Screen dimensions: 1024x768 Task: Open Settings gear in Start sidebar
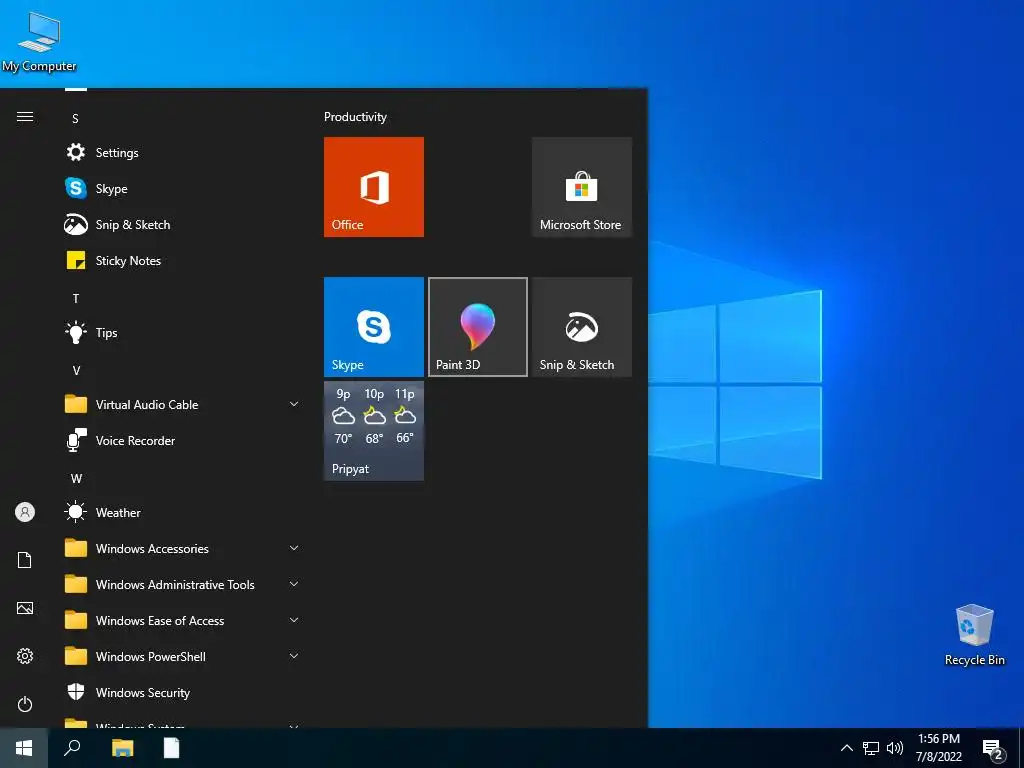(25, 656)
